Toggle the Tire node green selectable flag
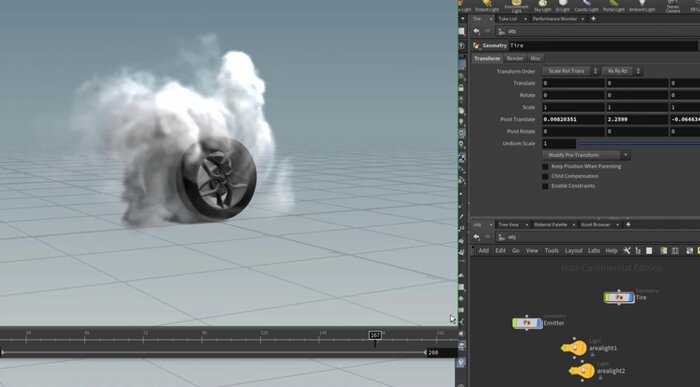 click(x=608, y=297)
